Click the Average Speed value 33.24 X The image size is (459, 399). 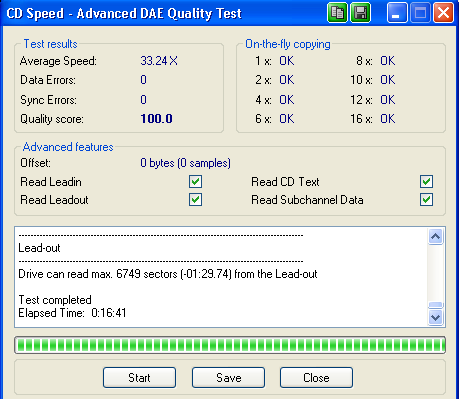coord(159,61)
